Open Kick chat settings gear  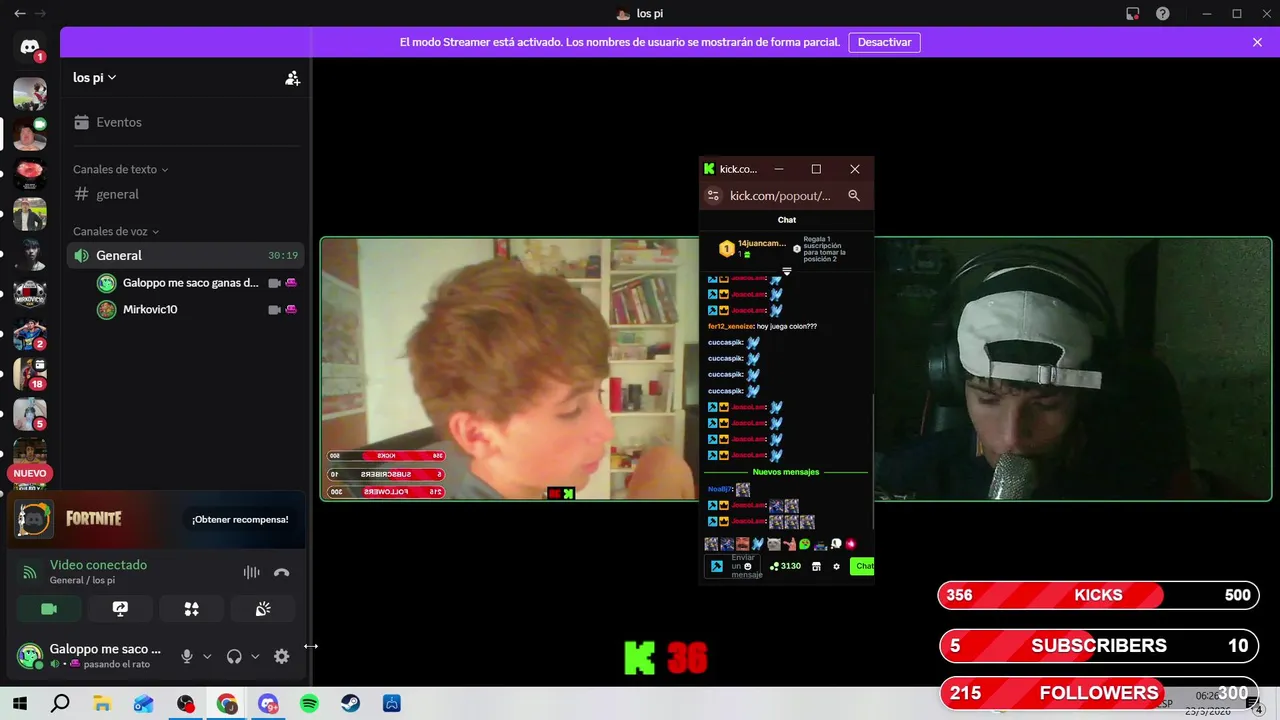(x=837, y=566)
